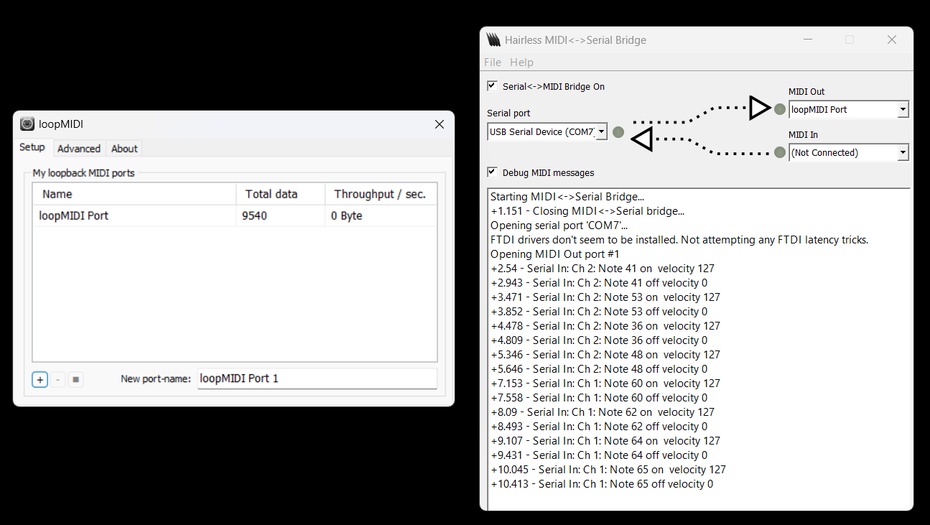The image size is (930, 525).
Task: Click the log line 'Note 64 off velocity 0'
Action: pyautogui.click(x=599, y=455)
